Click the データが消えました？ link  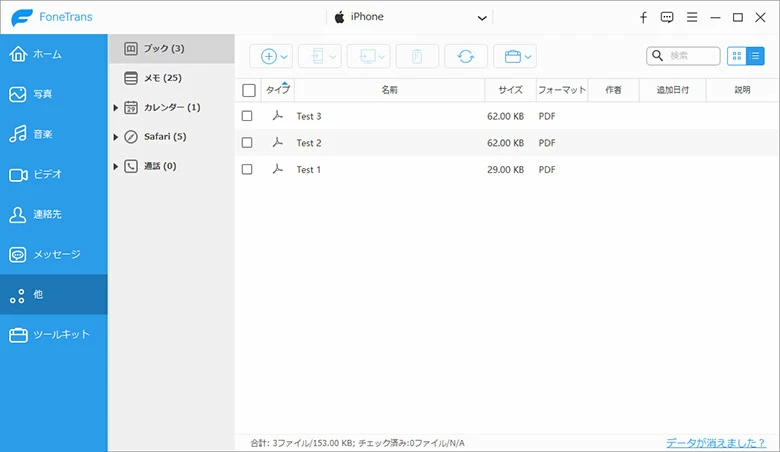pyautogui.click(x=717, y=442)
